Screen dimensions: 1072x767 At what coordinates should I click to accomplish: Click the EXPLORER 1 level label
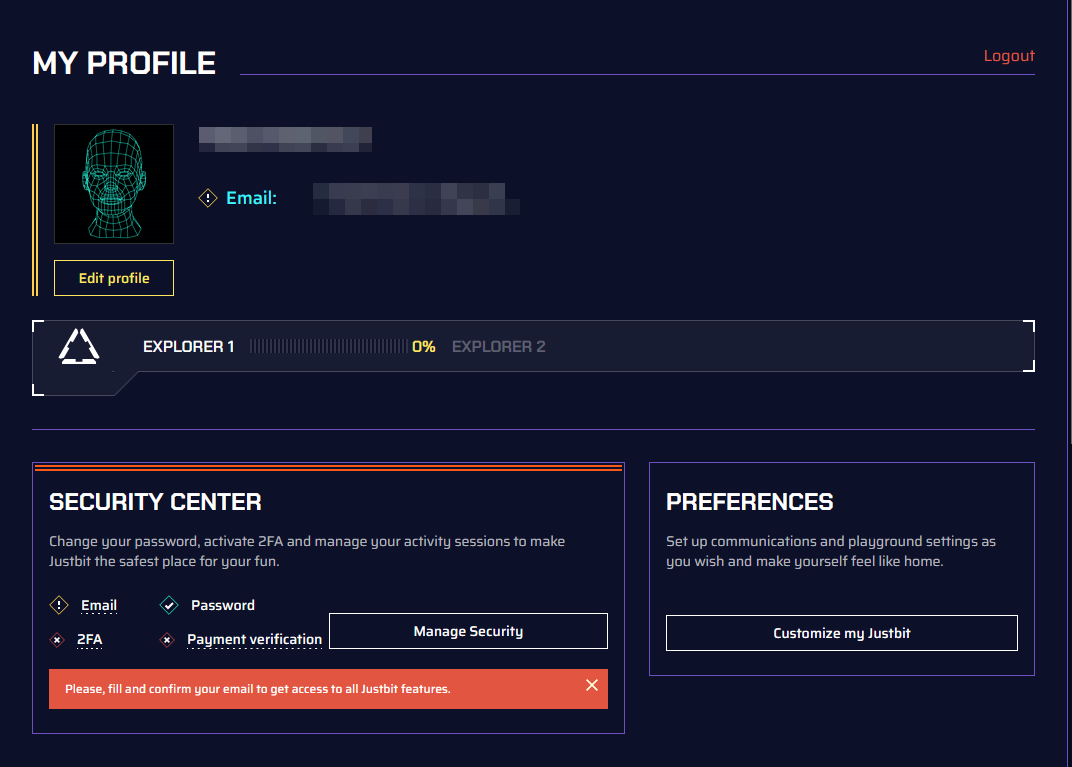tap(189, 347)
